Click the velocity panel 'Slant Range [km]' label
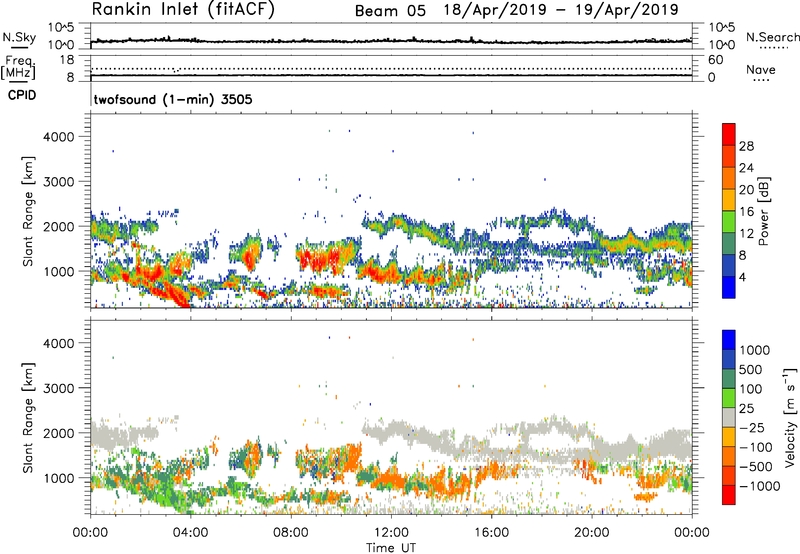This screenshot has height=554, width=800. coord(28,418)
